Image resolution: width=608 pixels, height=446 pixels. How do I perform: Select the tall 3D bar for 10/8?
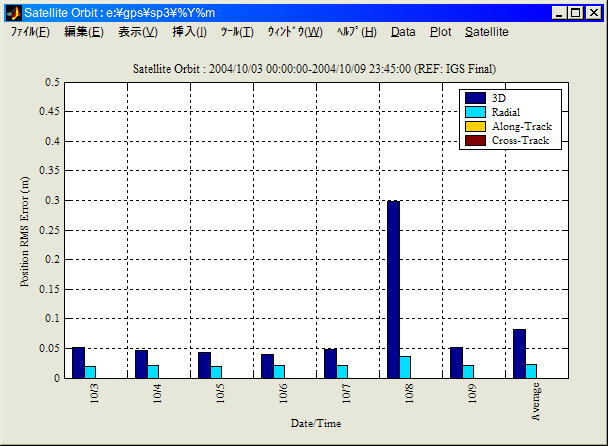(x=393, y=288)
